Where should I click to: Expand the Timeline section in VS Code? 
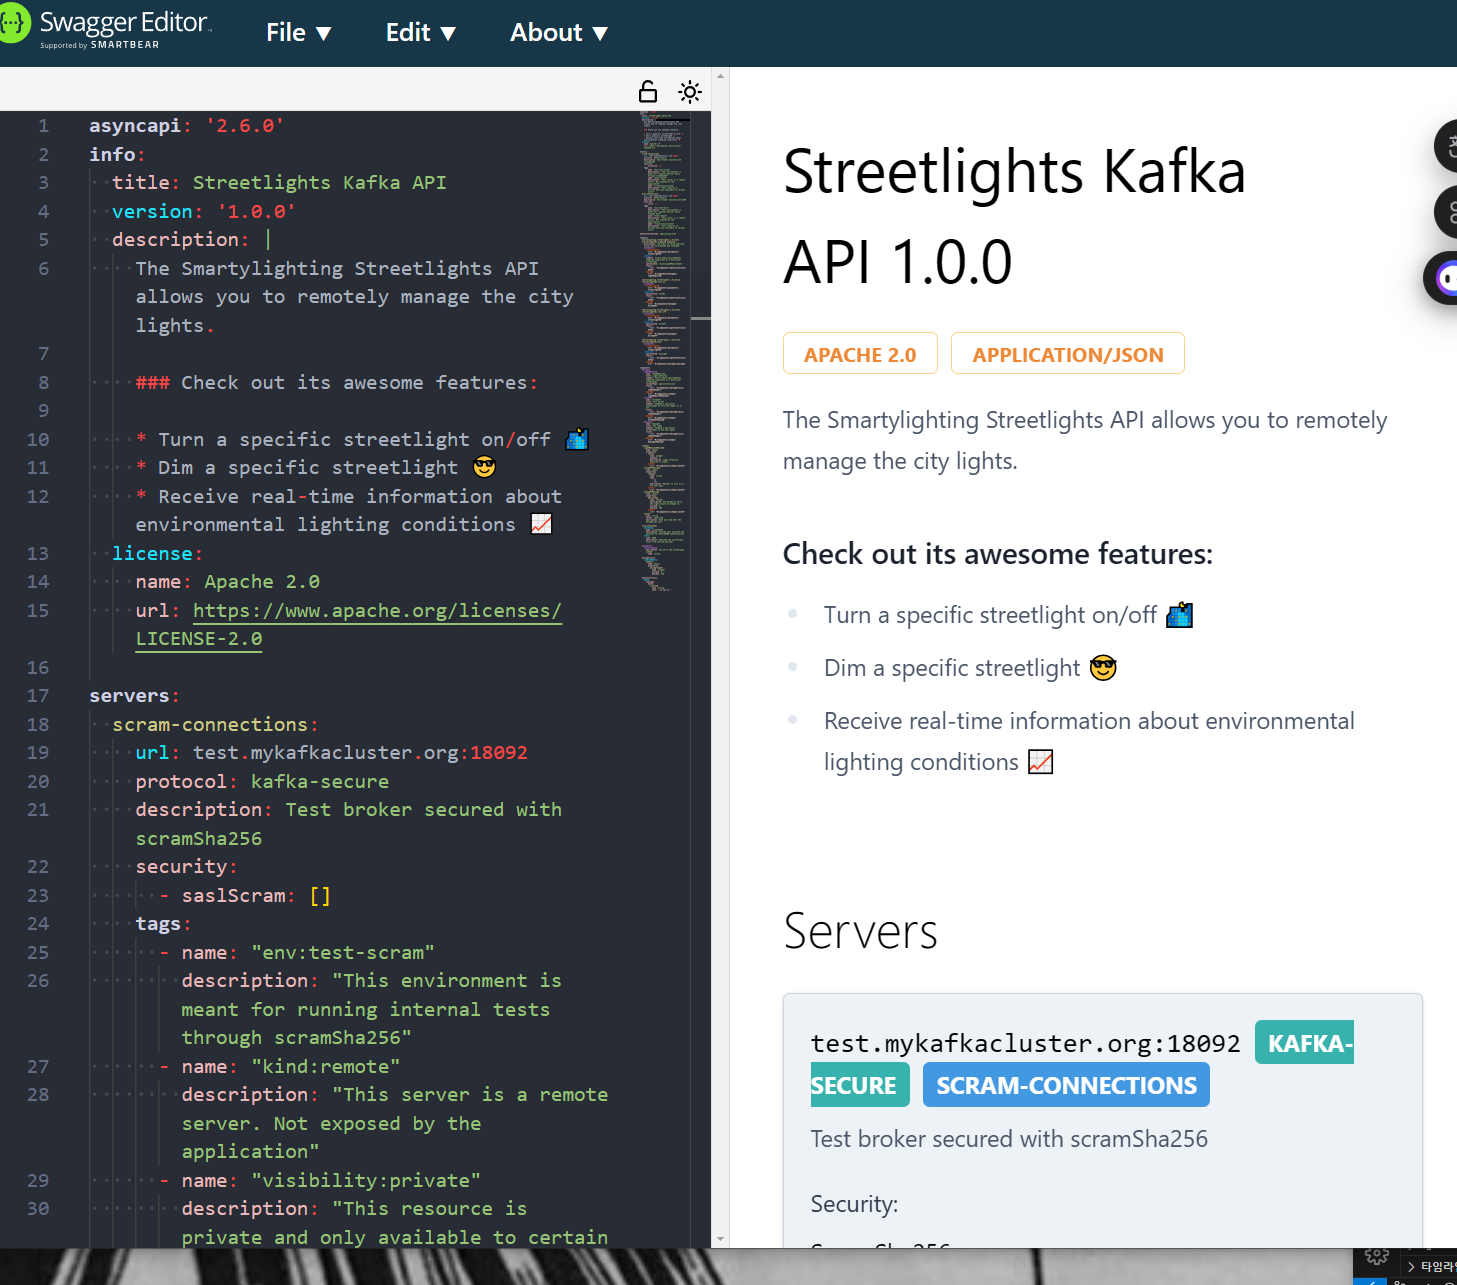1431,1266
